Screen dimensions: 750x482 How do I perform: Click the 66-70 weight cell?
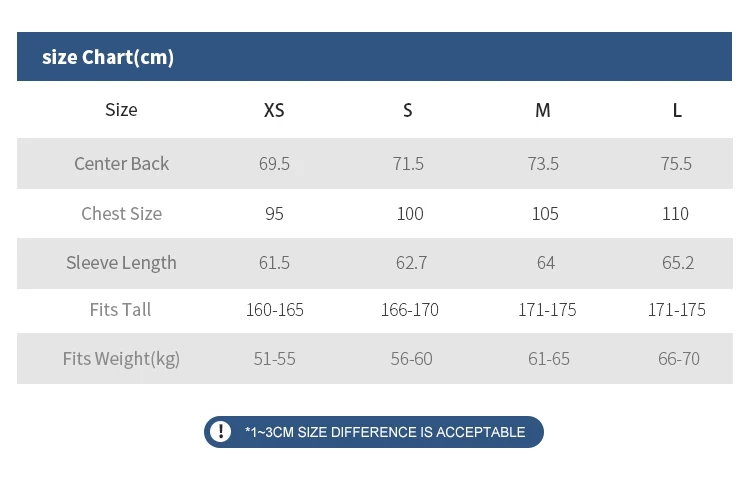(678, 359)
